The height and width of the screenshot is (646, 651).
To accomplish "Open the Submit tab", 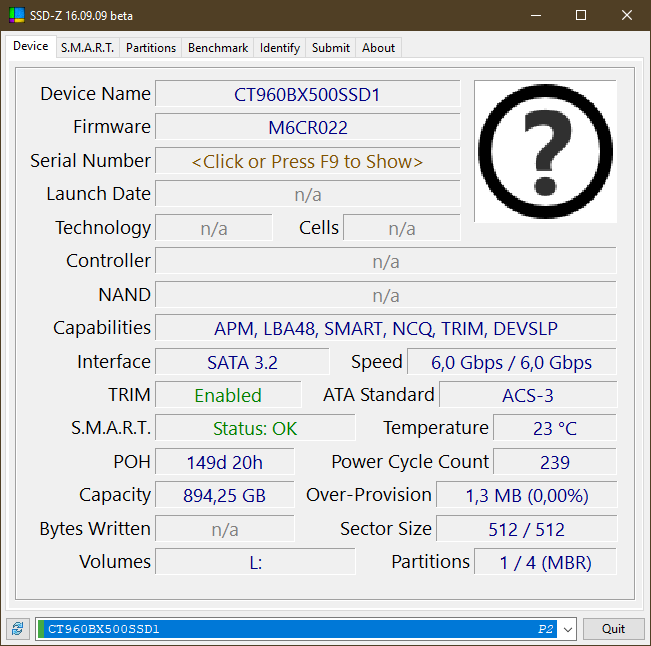I will point(330,47).
